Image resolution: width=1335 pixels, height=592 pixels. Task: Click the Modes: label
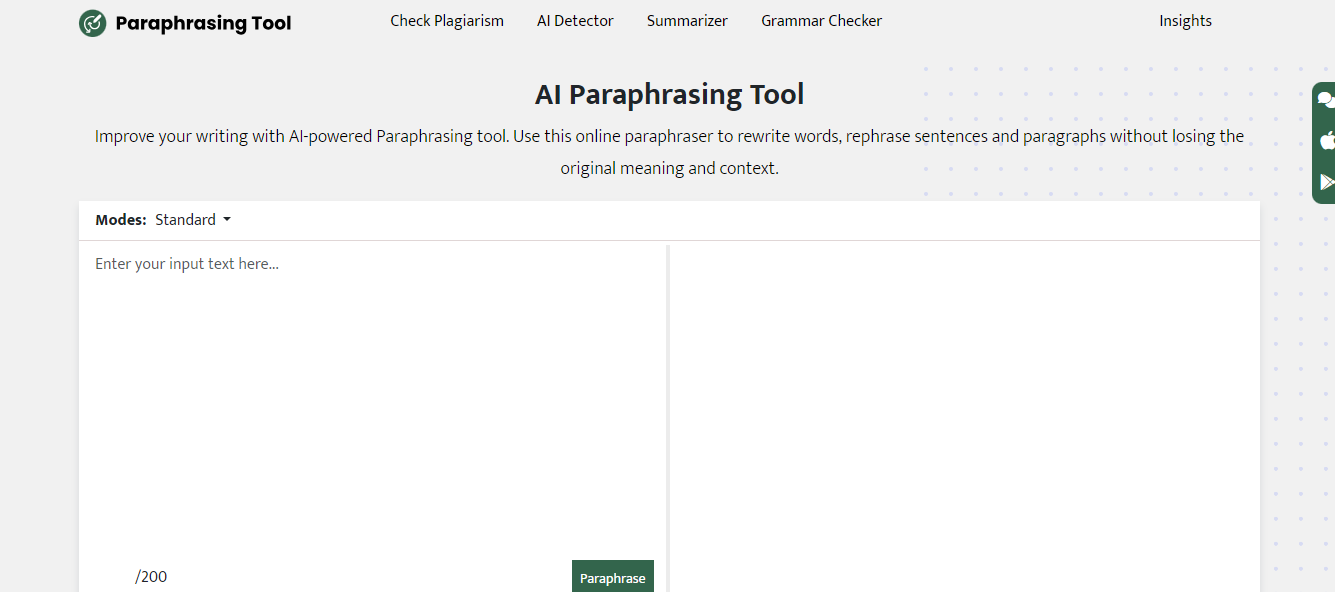tap(121, 220)
